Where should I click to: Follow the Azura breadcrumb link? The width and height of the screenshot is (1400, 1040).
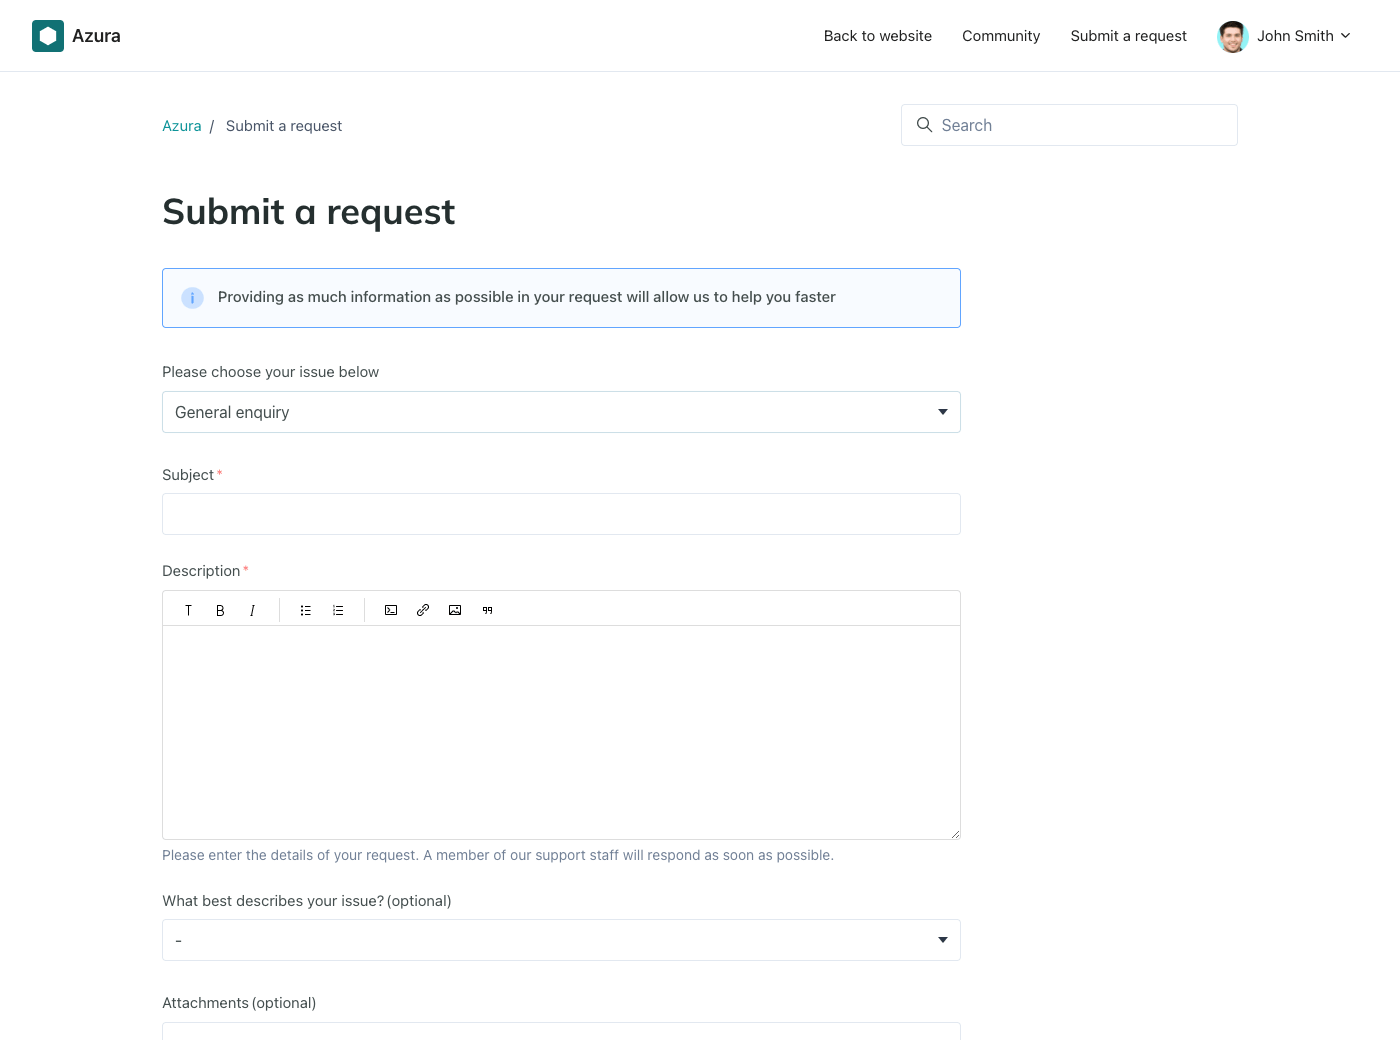tap(182, 126)
